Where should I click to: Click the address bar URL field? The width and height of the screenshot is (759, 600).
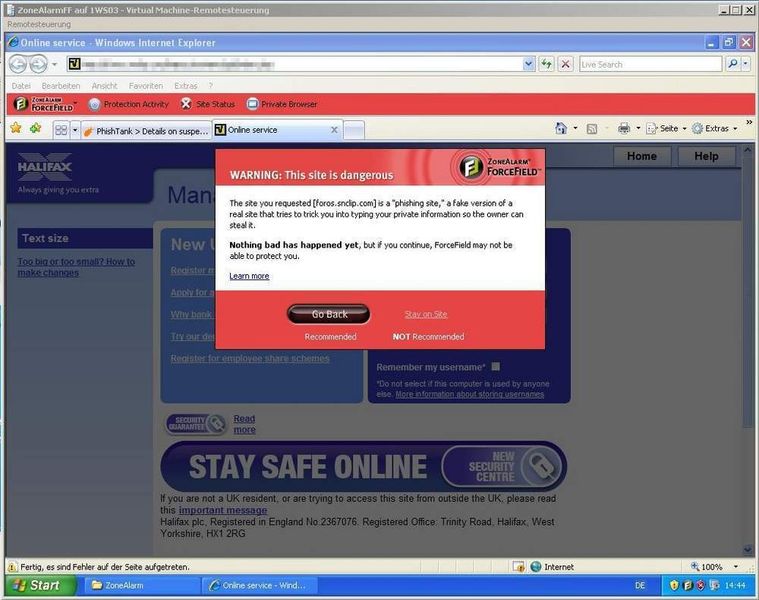tap(295, 64)
